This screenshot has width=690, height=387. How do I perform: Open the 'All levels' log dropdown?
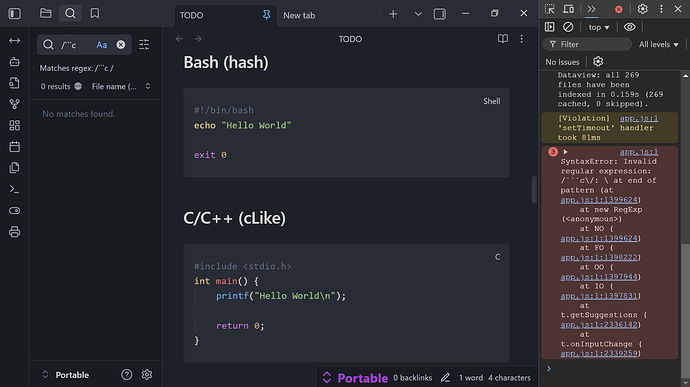coord(658,44)
